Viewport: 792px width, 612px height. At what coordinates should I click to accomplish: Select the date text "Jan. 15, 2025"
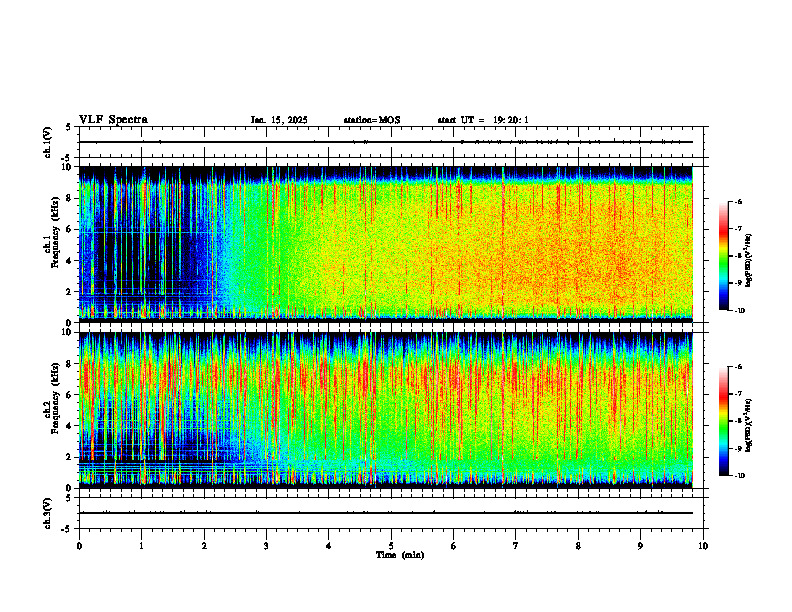[279, 120]
